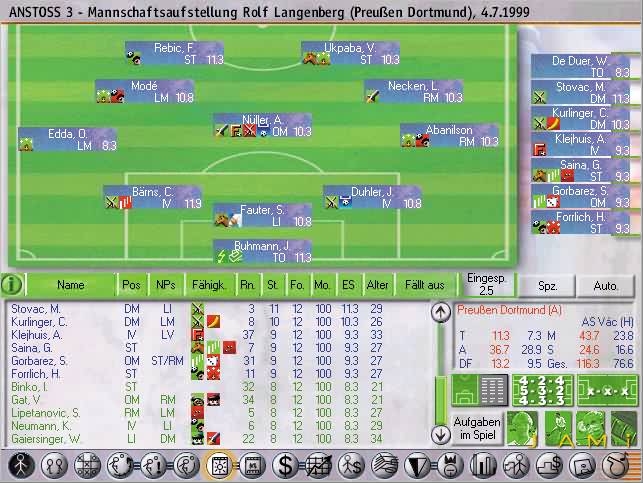
Task: Select striker Rebic, F. on the pitch
Action: click(x=174, y=53)
